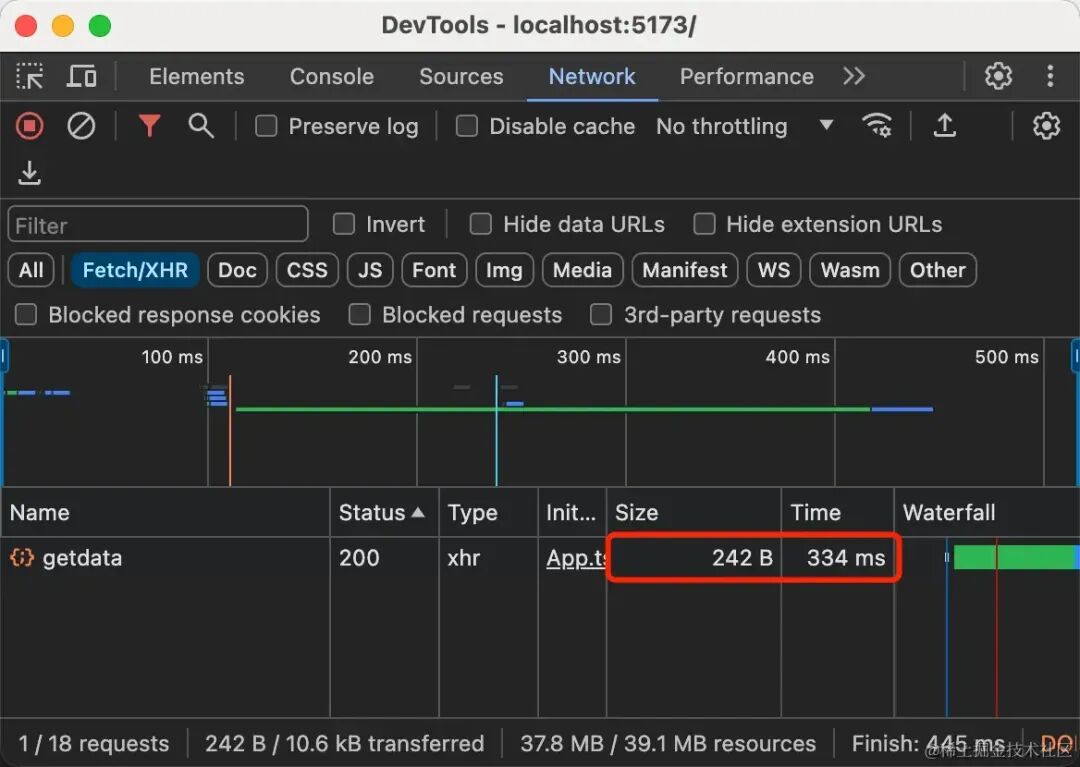Follow the App.ts initiator link
Viewport: 1080px width, 767px height.
pyautogui.click(x=576, y=558)
